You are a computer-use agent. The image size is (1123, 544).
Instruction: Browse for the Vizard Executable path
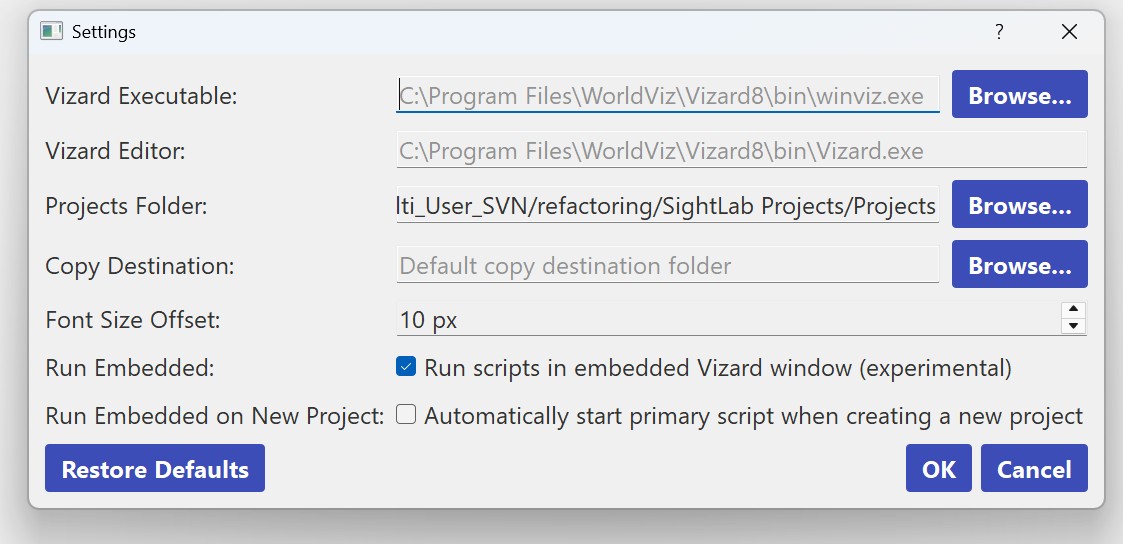[x=1019, y=96]
